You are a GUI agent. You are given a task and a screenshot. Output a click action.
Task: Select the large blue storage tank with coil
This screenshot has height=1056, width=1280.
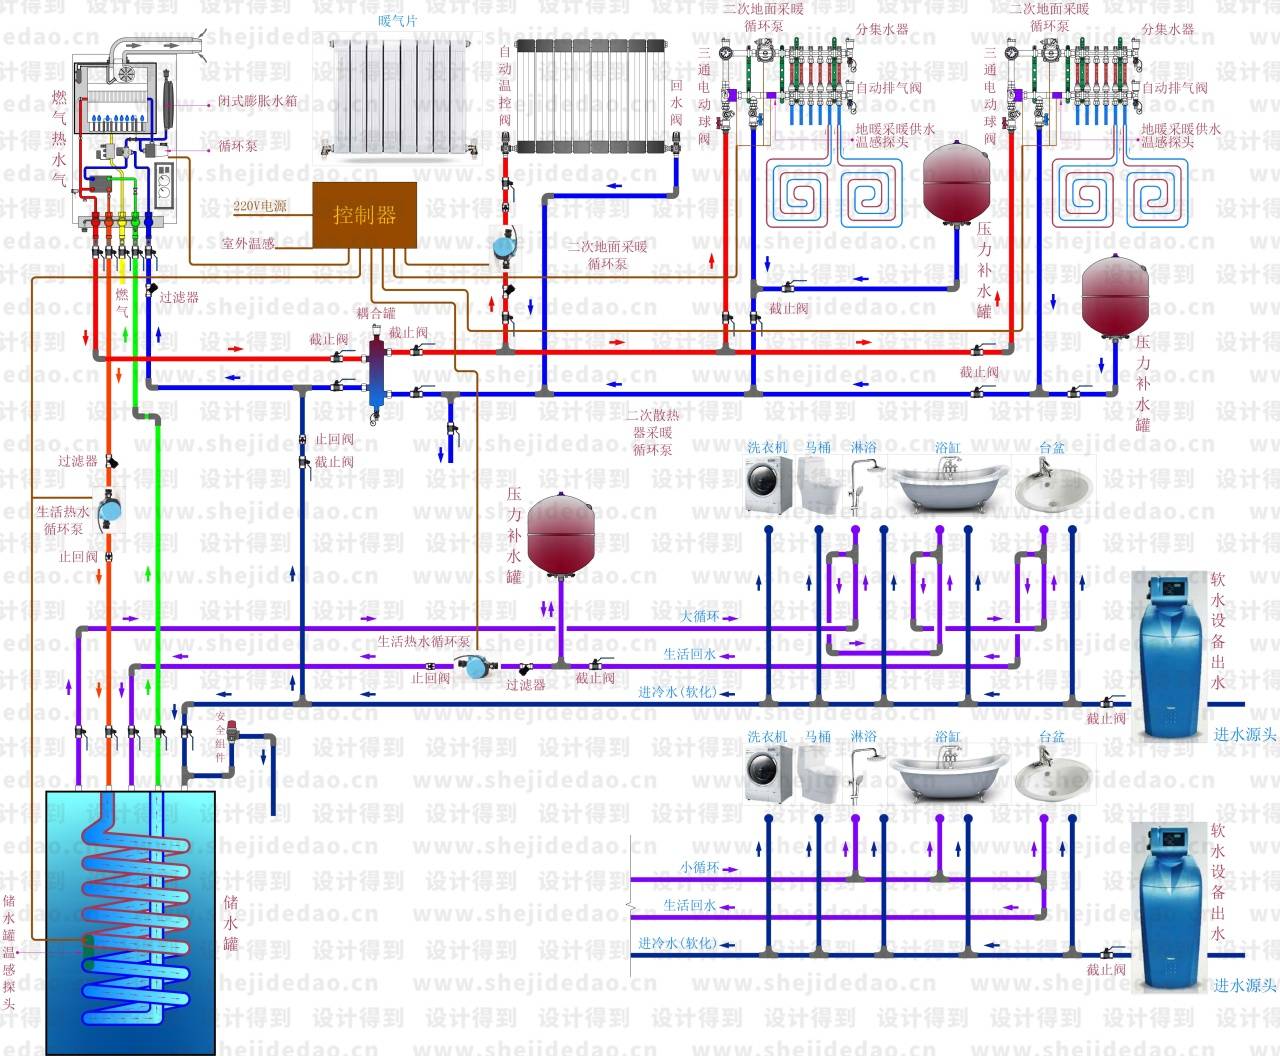pyautogui.click(x=130, y=922)
